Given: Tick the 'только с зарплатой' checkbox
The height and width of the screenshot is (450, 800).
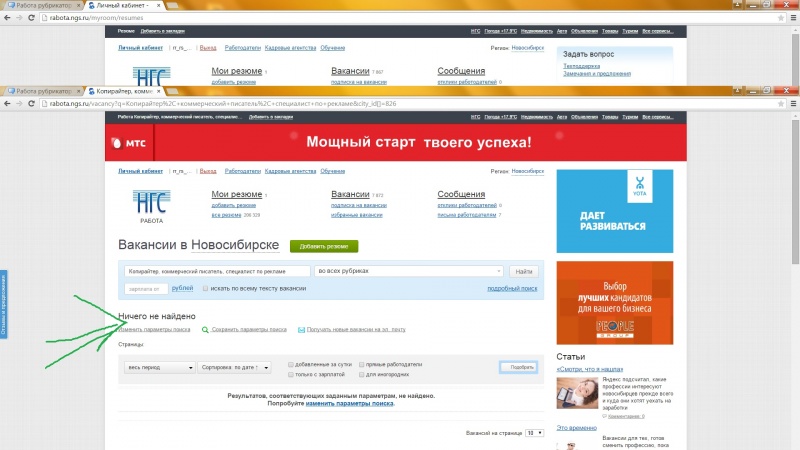Looking at the screenshot, I should [x=291, y=375].
